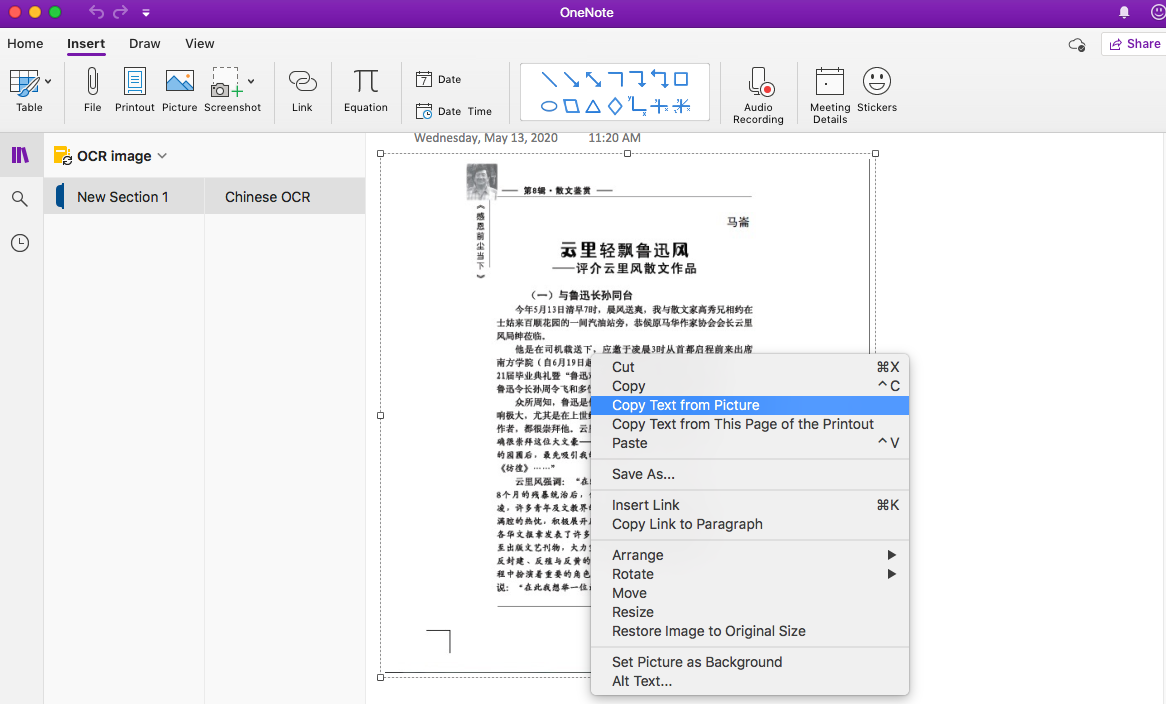This screenshot has width=1166, height=704.
Task: Insert today's Date
Action: (439, 80)
